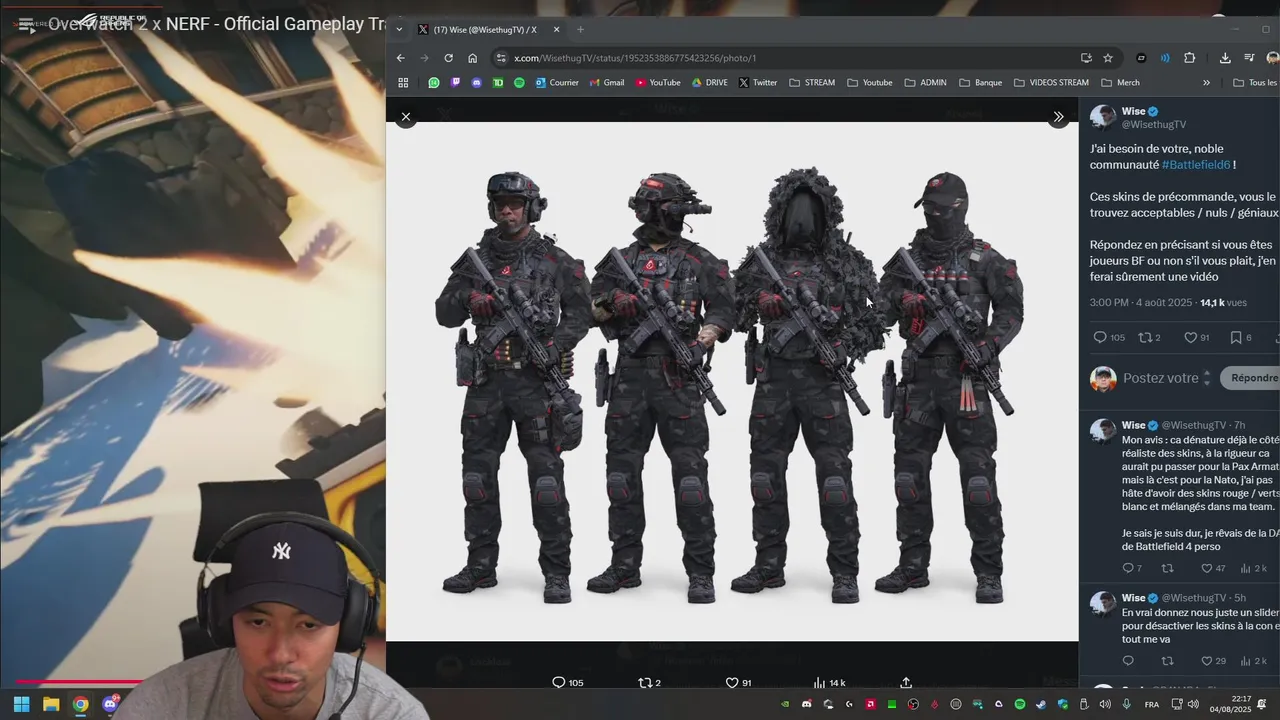Expand the VIDEOS STREAM bookmarks folder
The width and height of the screenshot is (1280, 720).
(1051, 83)
